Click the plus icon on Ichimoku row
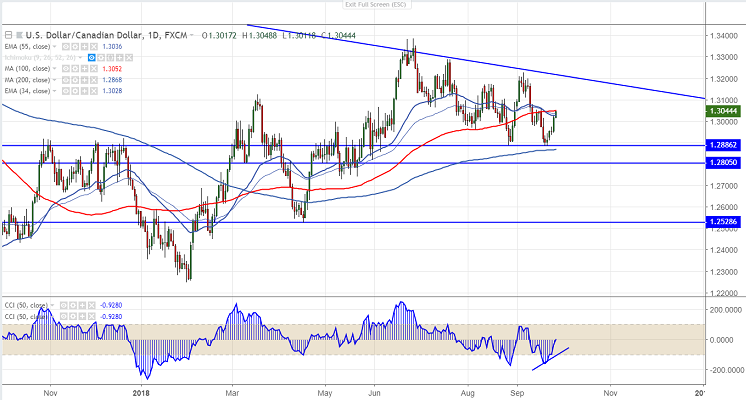The image size is (746, 400). (119, 58)
